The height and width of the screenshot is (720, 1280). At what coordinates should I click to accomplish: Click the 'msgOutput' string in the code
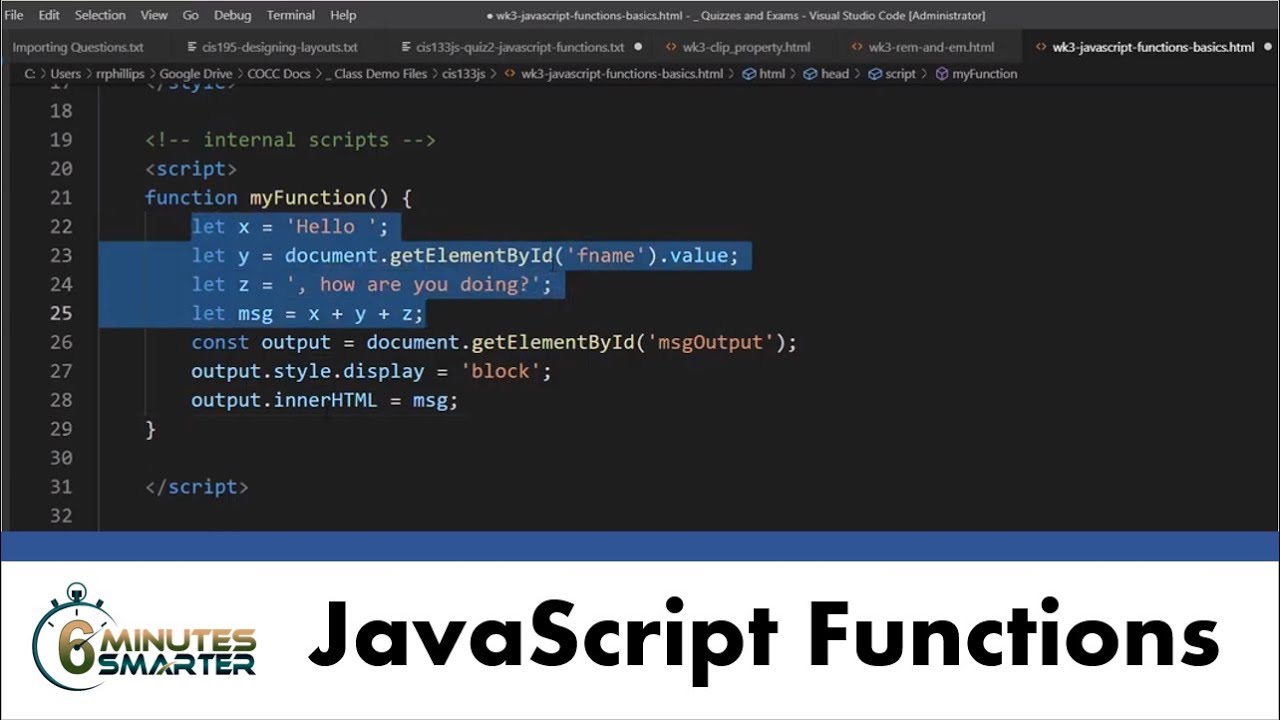(x=710, y=342)
